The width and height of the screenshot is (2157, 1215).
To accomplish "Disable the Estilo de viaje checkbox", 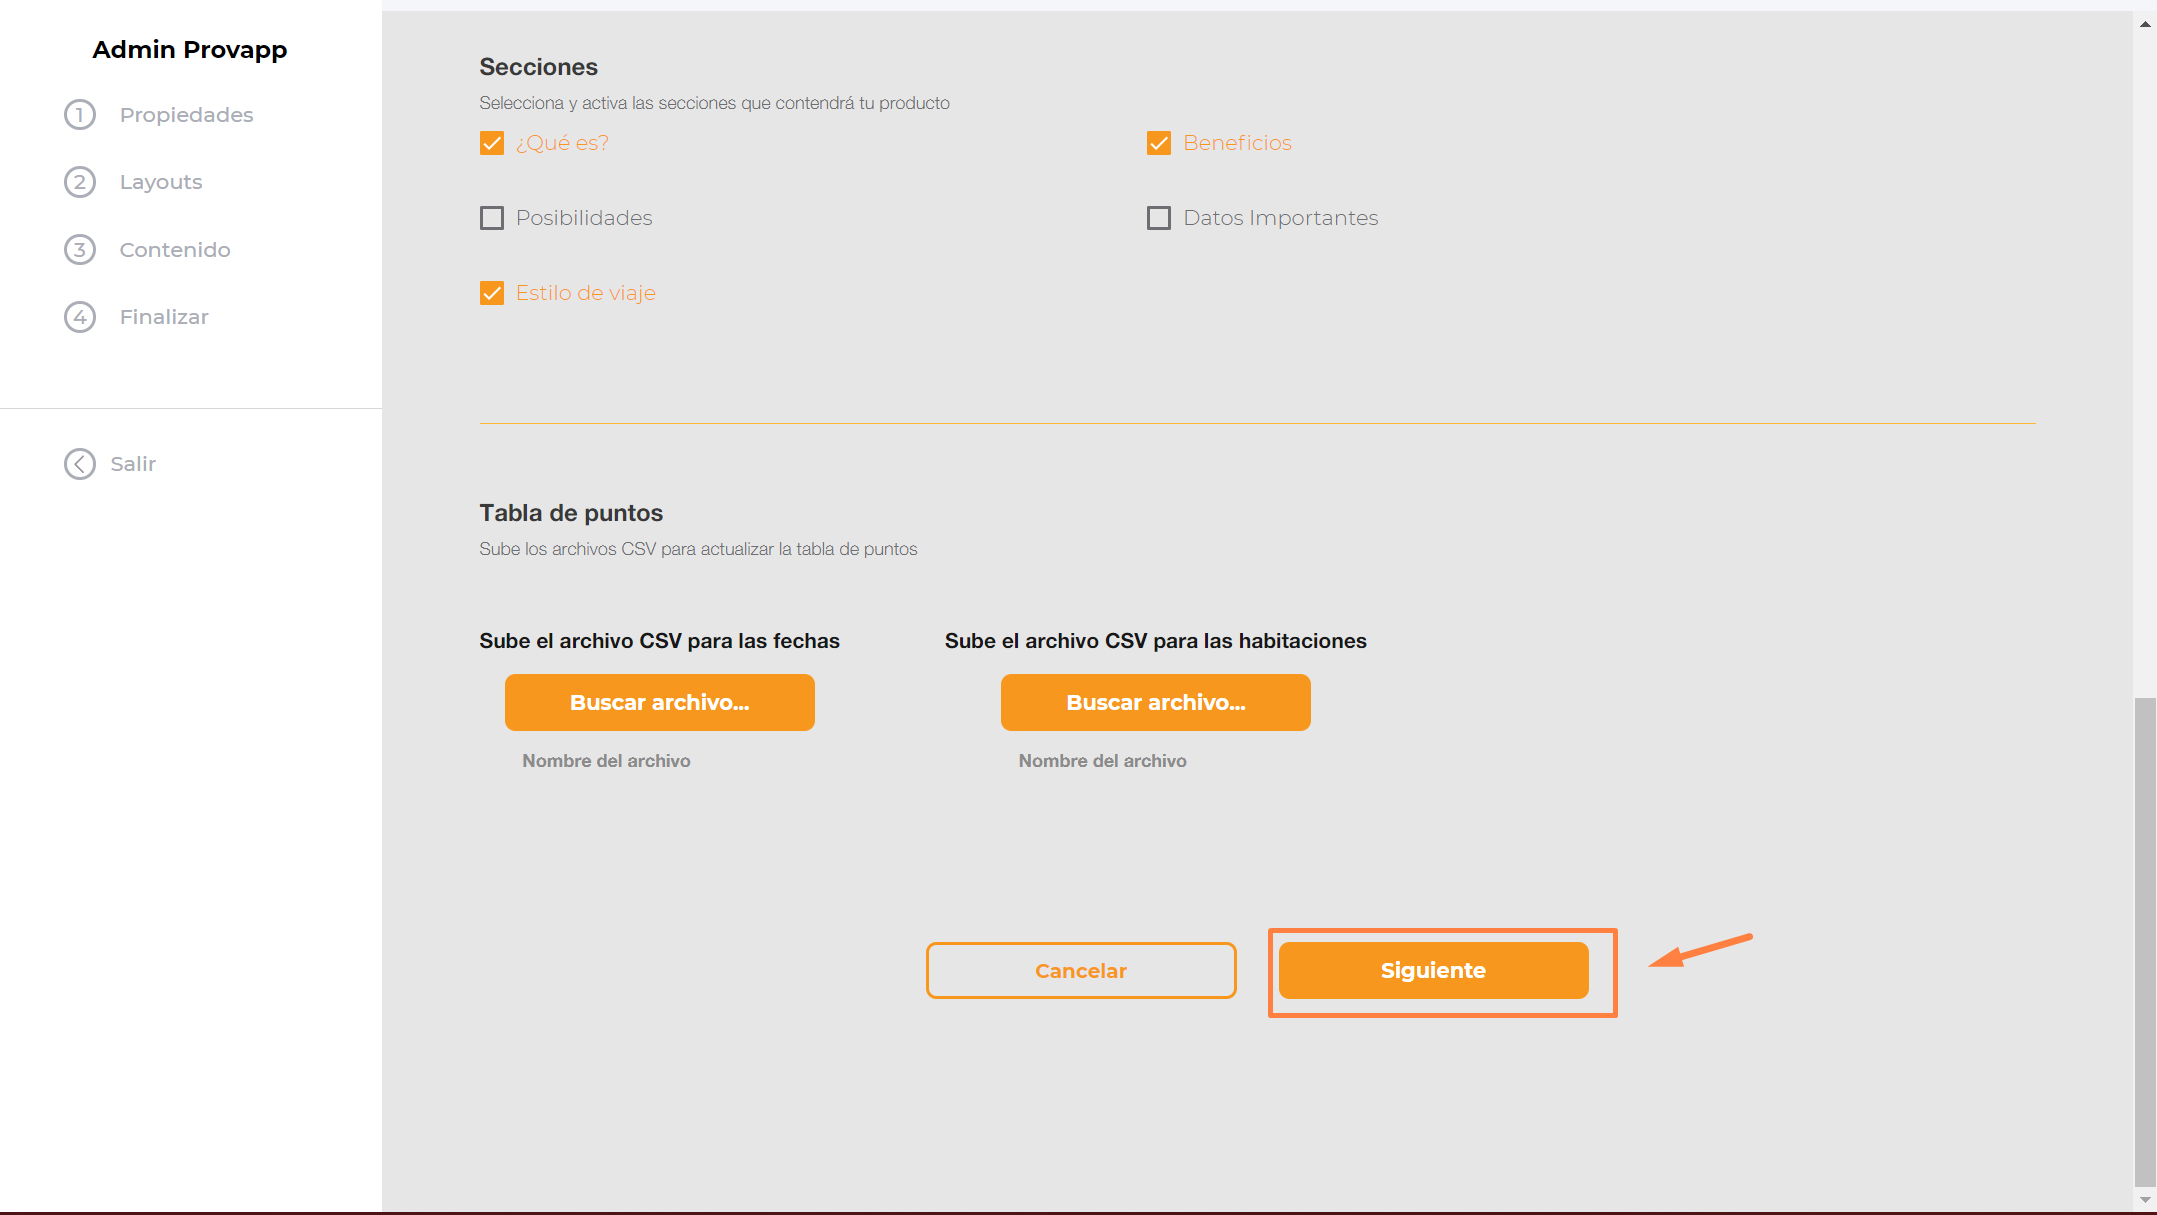I will [492, 293].
